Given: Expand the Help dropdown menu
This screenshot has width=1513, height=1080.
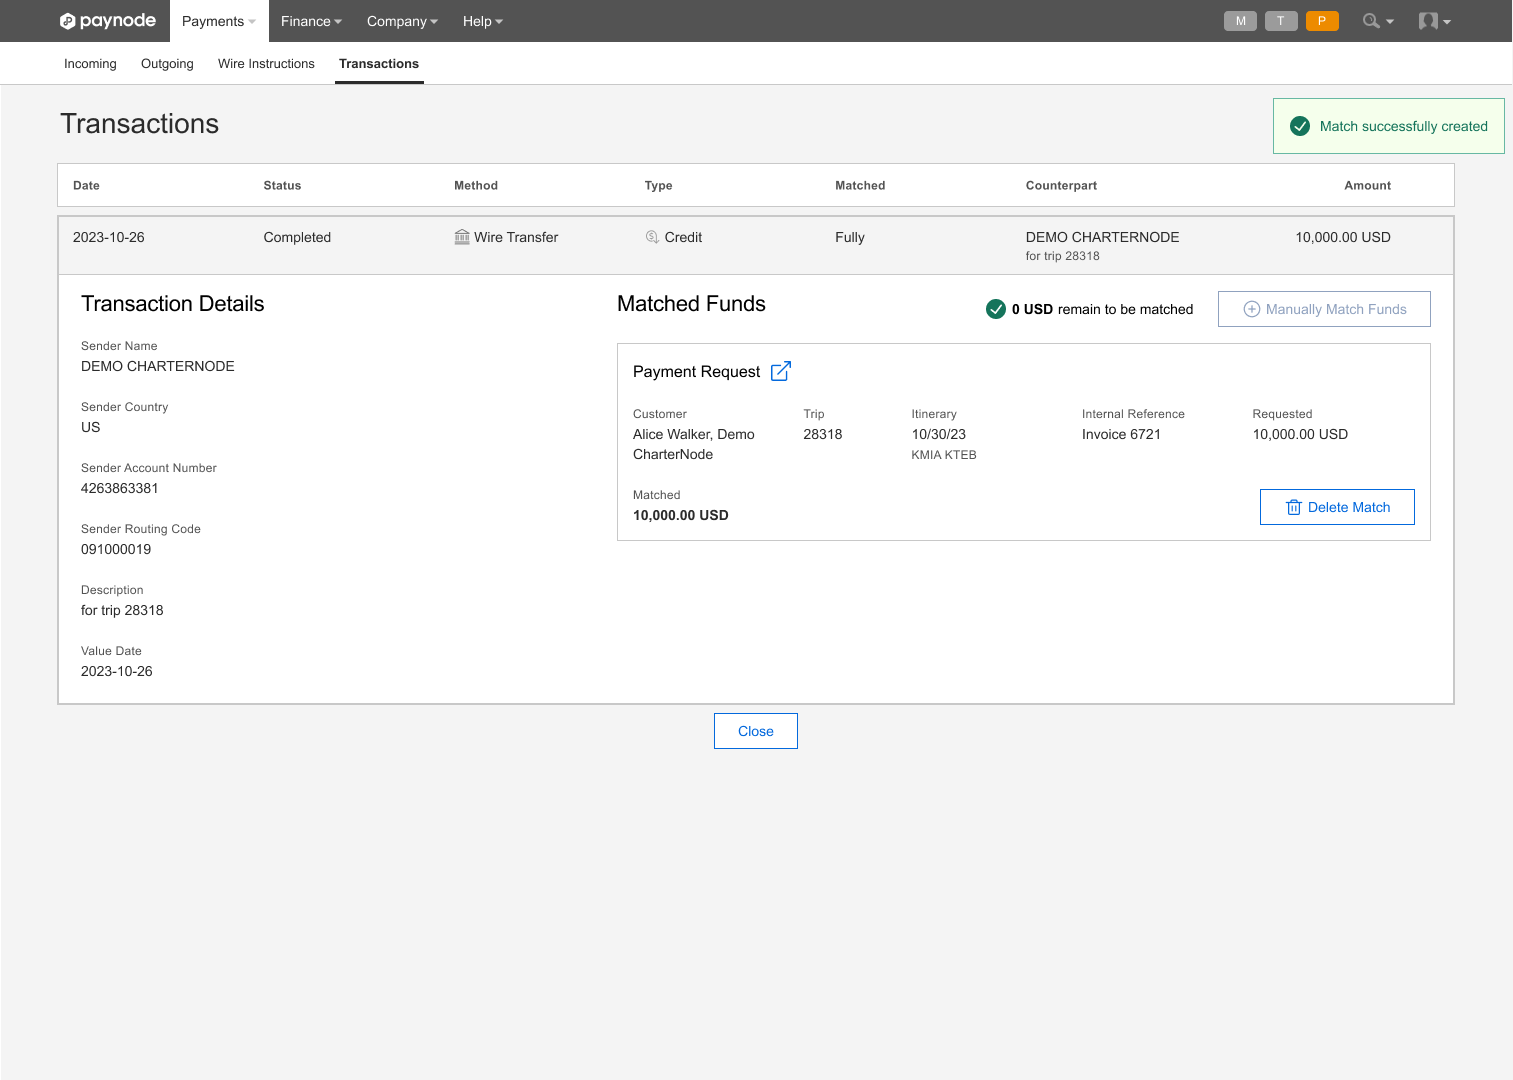Looking at the screenshot, I should pyautogui.click(x=483, y=21).
